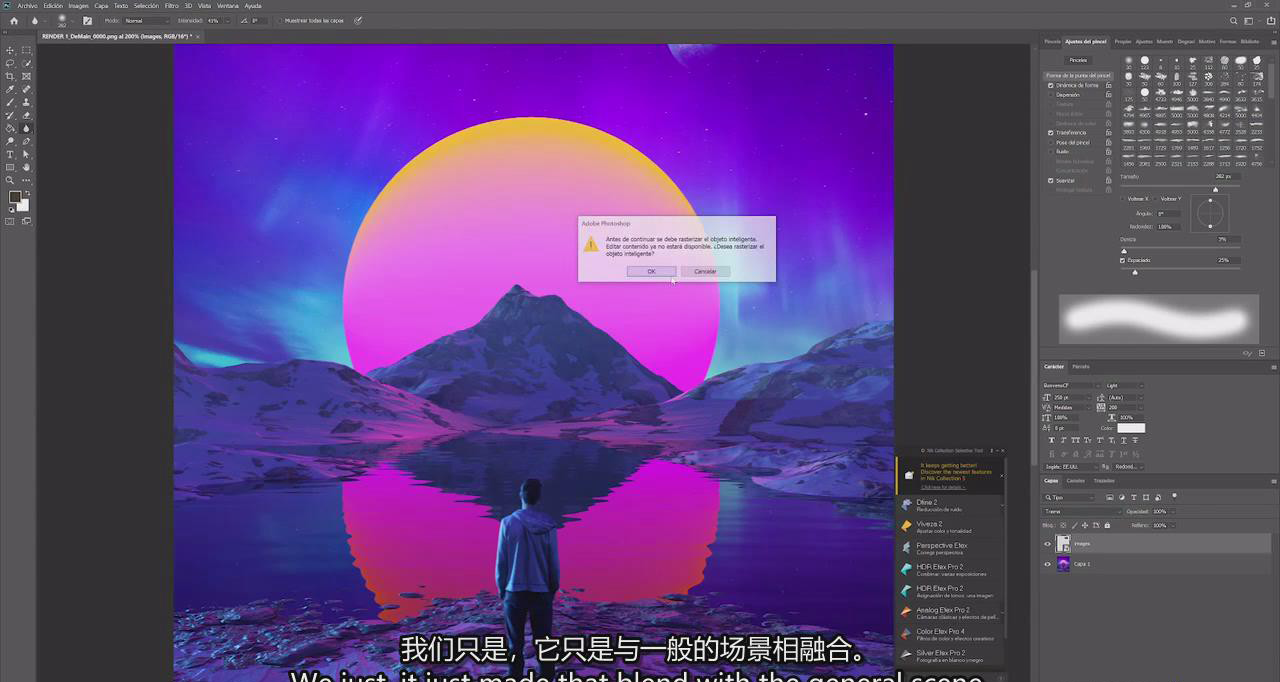Image resolution: width=1280 pixels, height=682 pixels.
Task: Open Viveza 2 in Nik Collection panel
Action: [928, 524]
